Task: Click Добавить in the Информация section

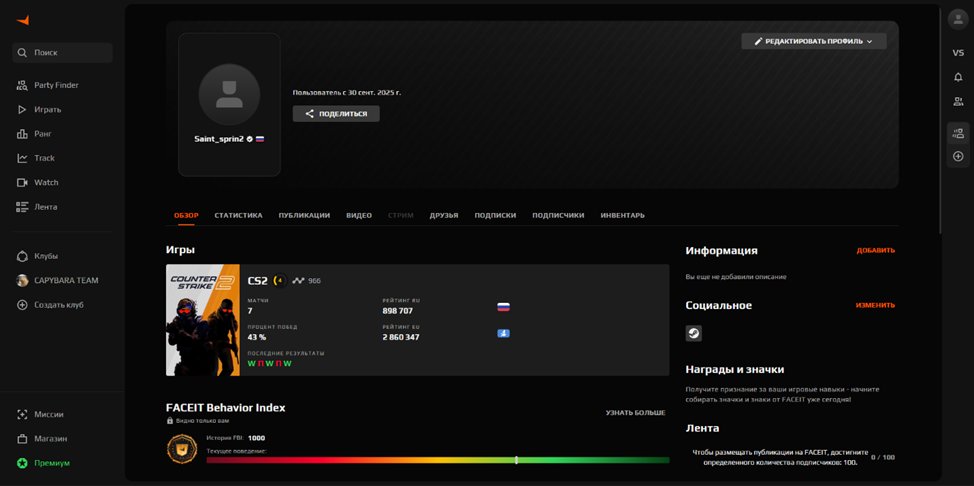Action: pyautogui.click(x=876, y=250)
